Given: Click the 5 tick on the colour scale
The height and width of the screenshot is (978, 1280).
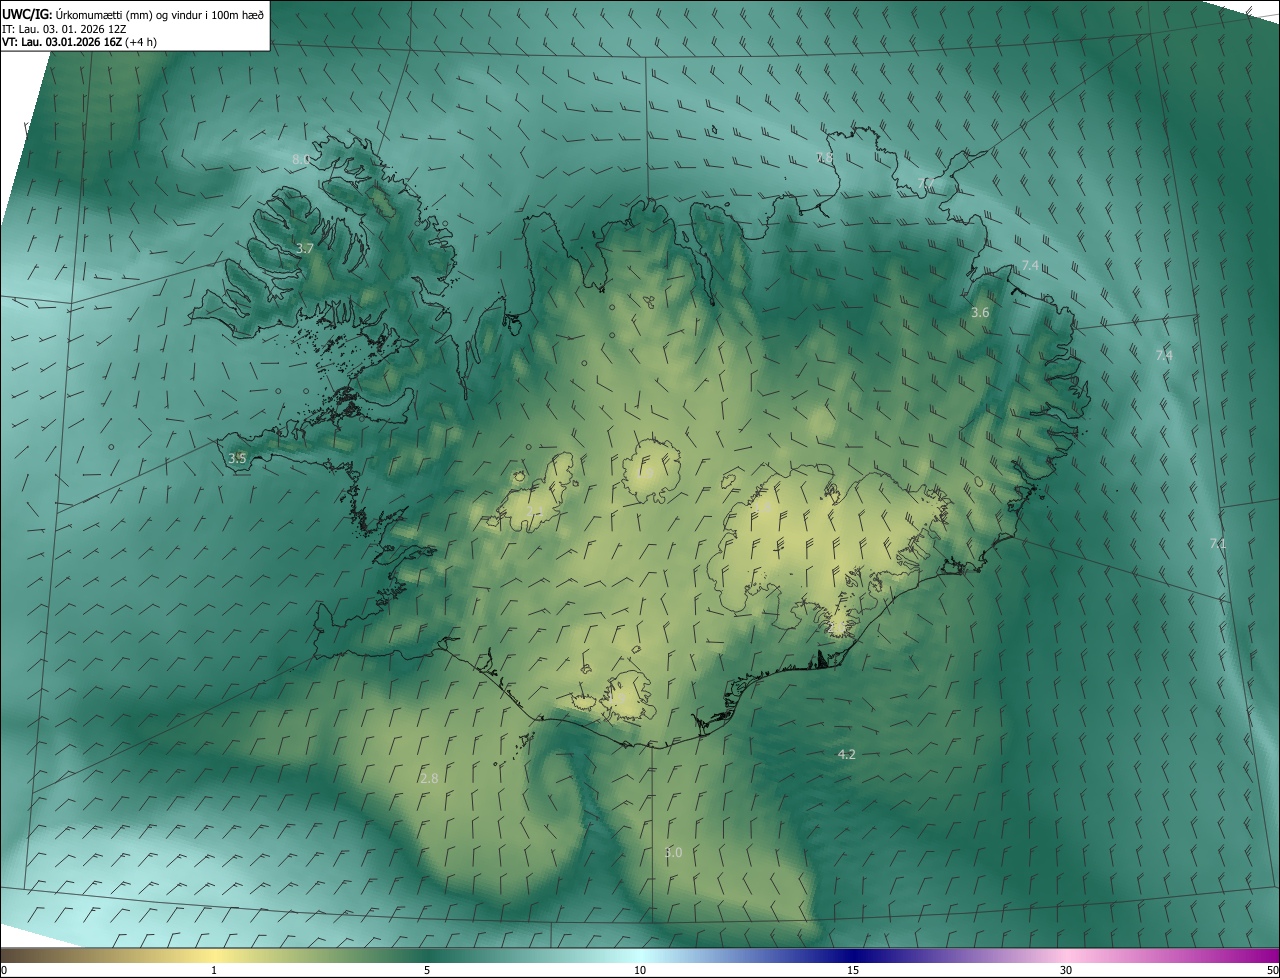Looking at the screenshot, I should pyautogui.click(x=427, y=971).
